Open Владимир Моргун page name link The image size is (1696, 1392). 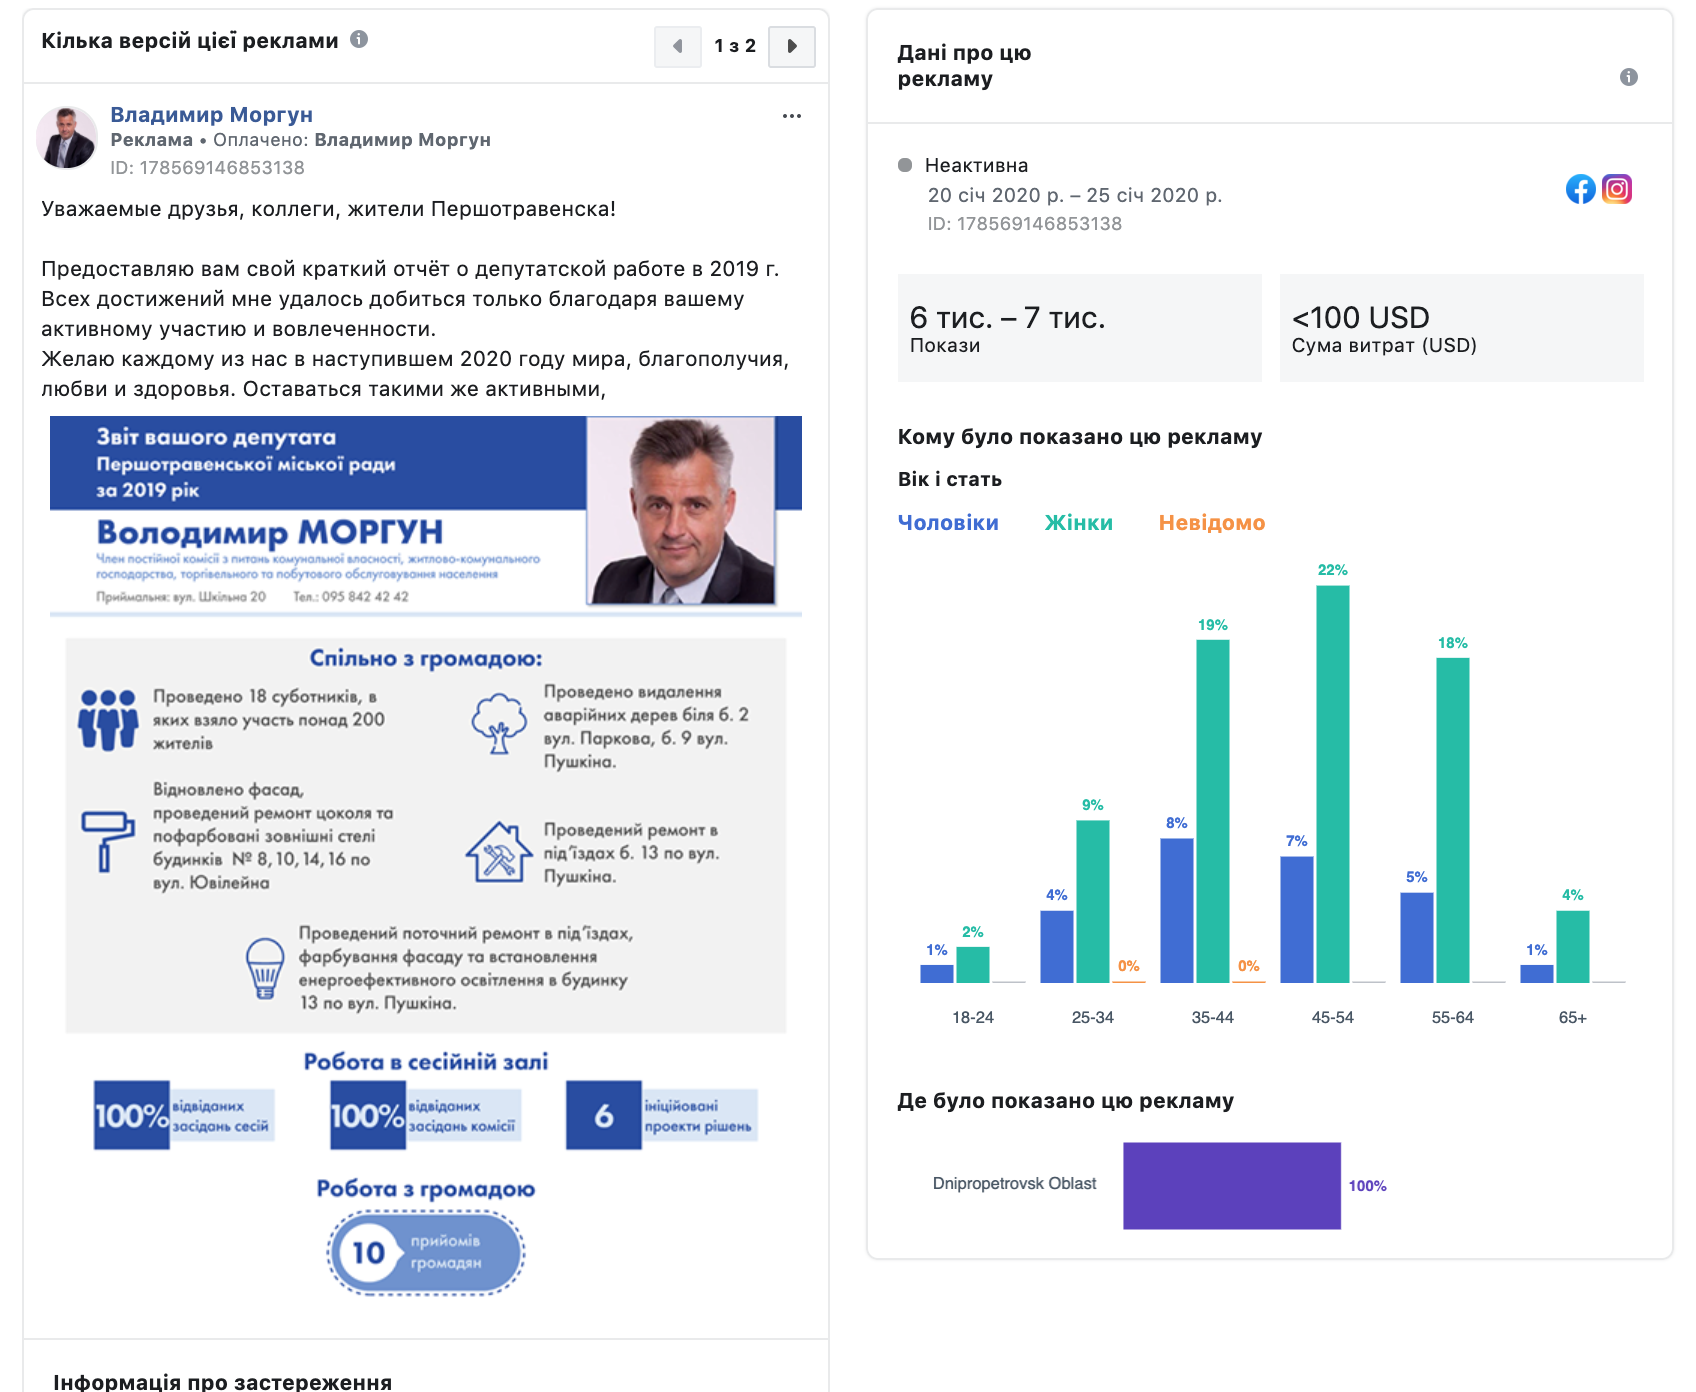point(211,114)
